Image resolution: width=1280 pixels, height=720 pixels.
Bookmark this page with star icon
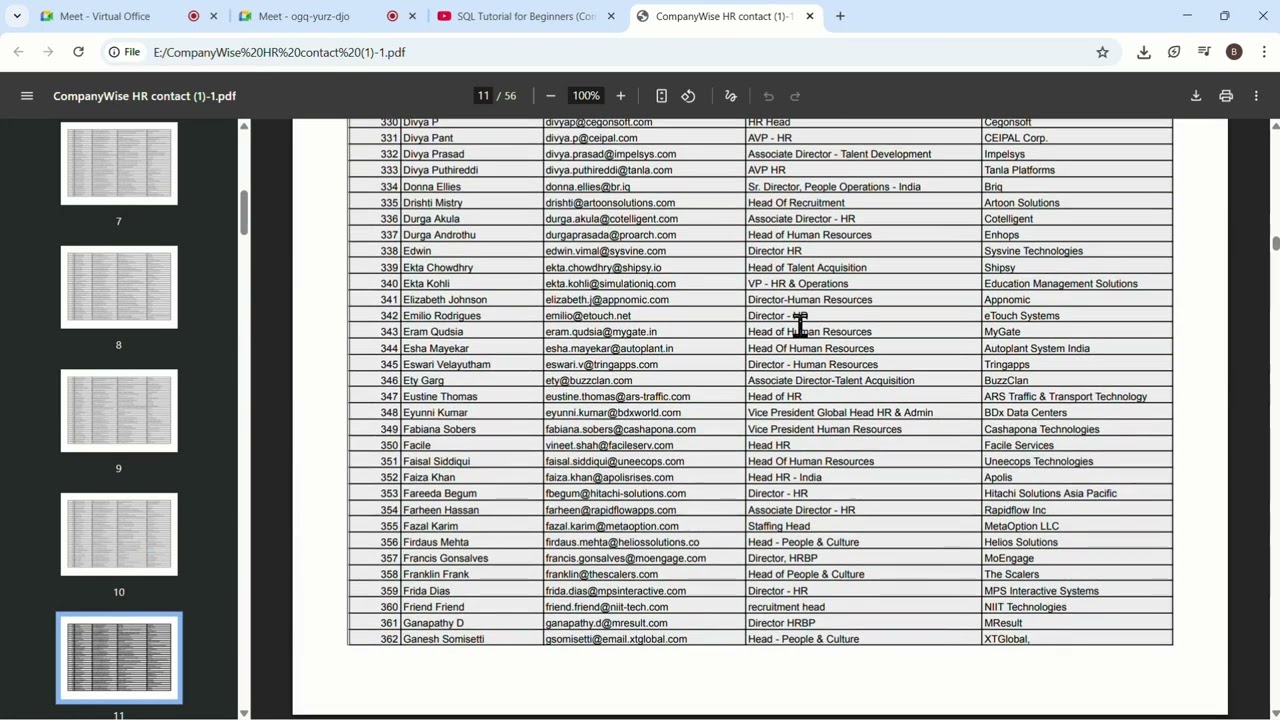tap(1102, 52)
